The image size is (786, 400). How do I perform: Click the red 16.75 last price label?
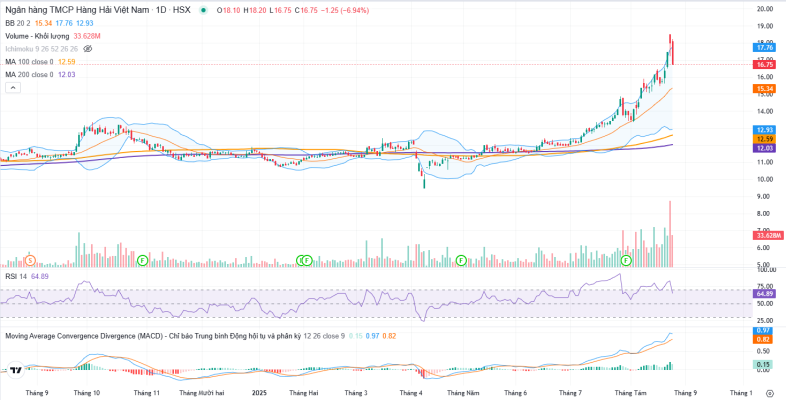point(765,65)
